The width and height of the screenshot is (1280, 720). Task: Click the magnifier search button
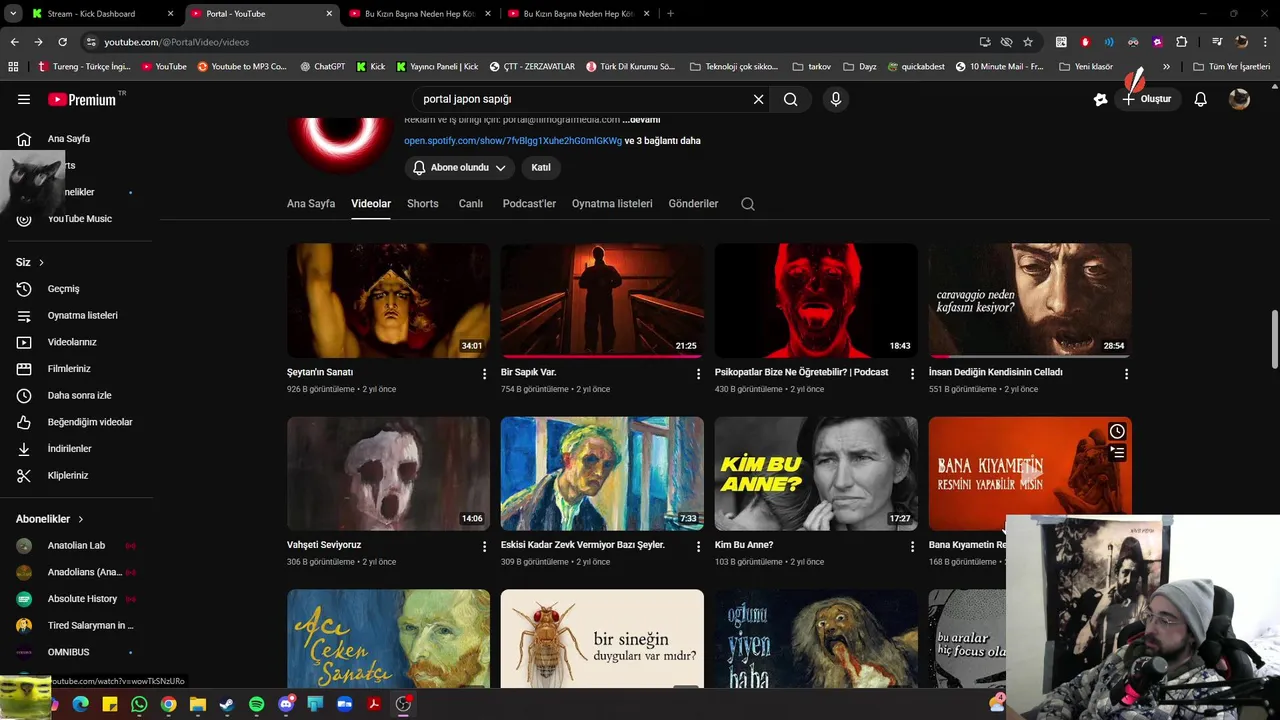791,99
